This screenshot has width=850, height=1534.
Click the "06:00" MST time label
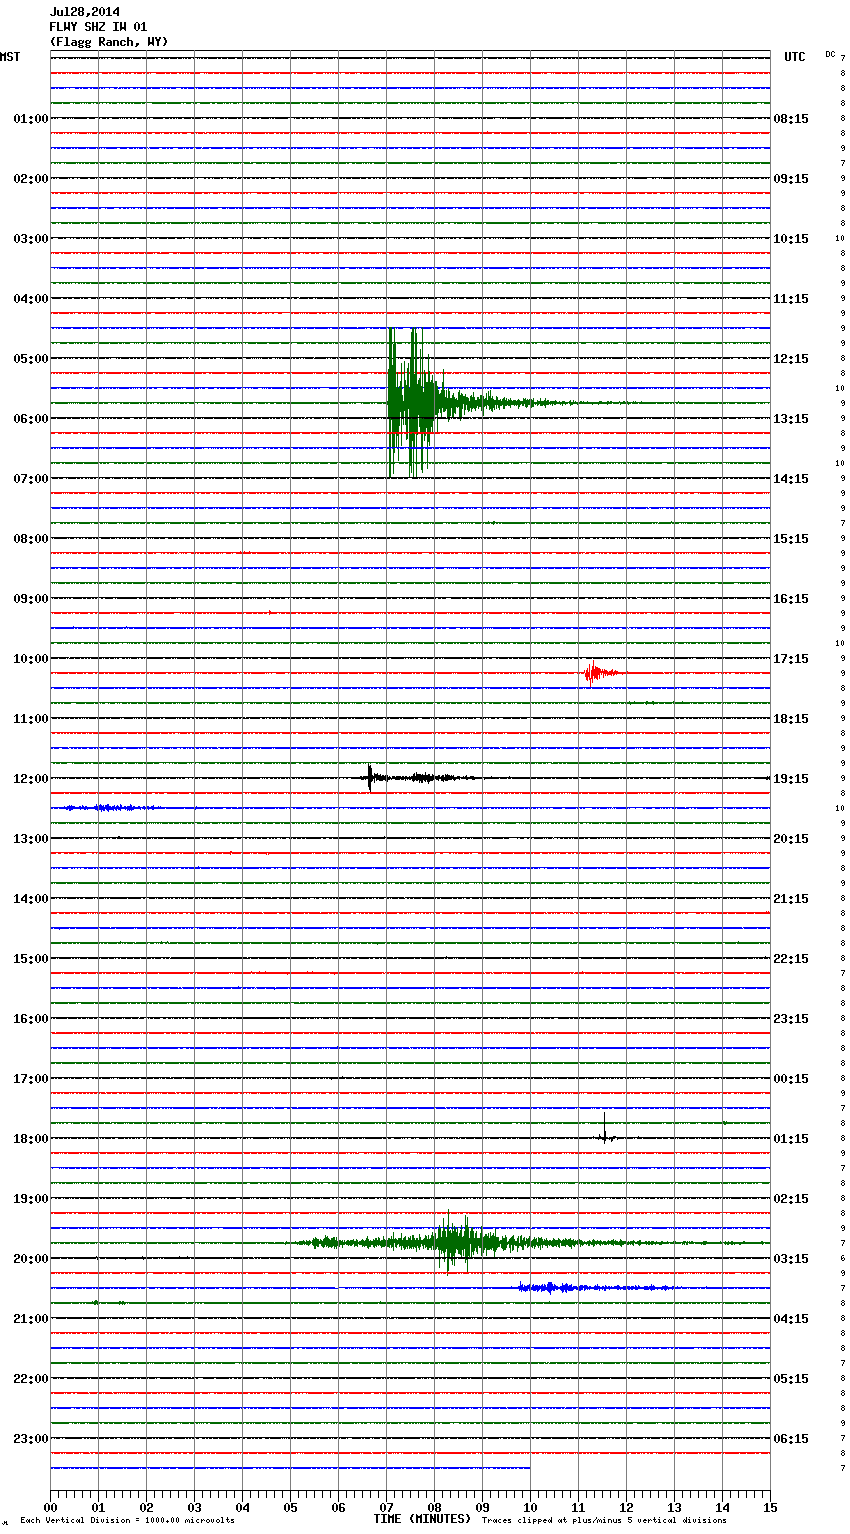tap(31, 419)
